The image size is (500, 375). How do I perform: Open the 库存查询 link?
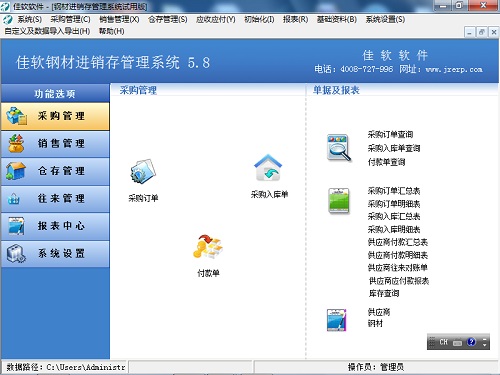click(384, 293)
